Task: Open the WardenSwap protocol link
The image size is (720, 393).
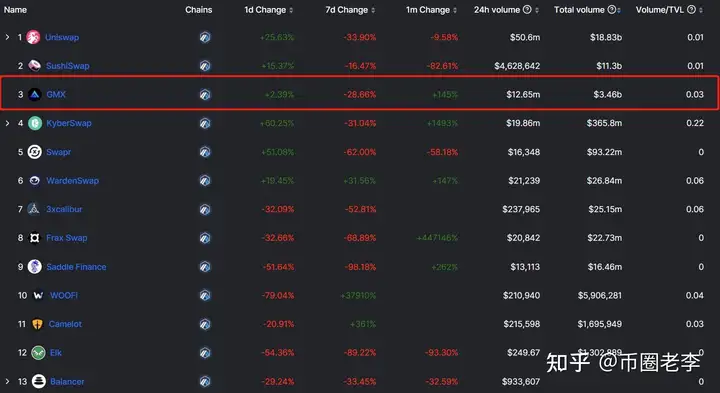Action: click(73, 180)
